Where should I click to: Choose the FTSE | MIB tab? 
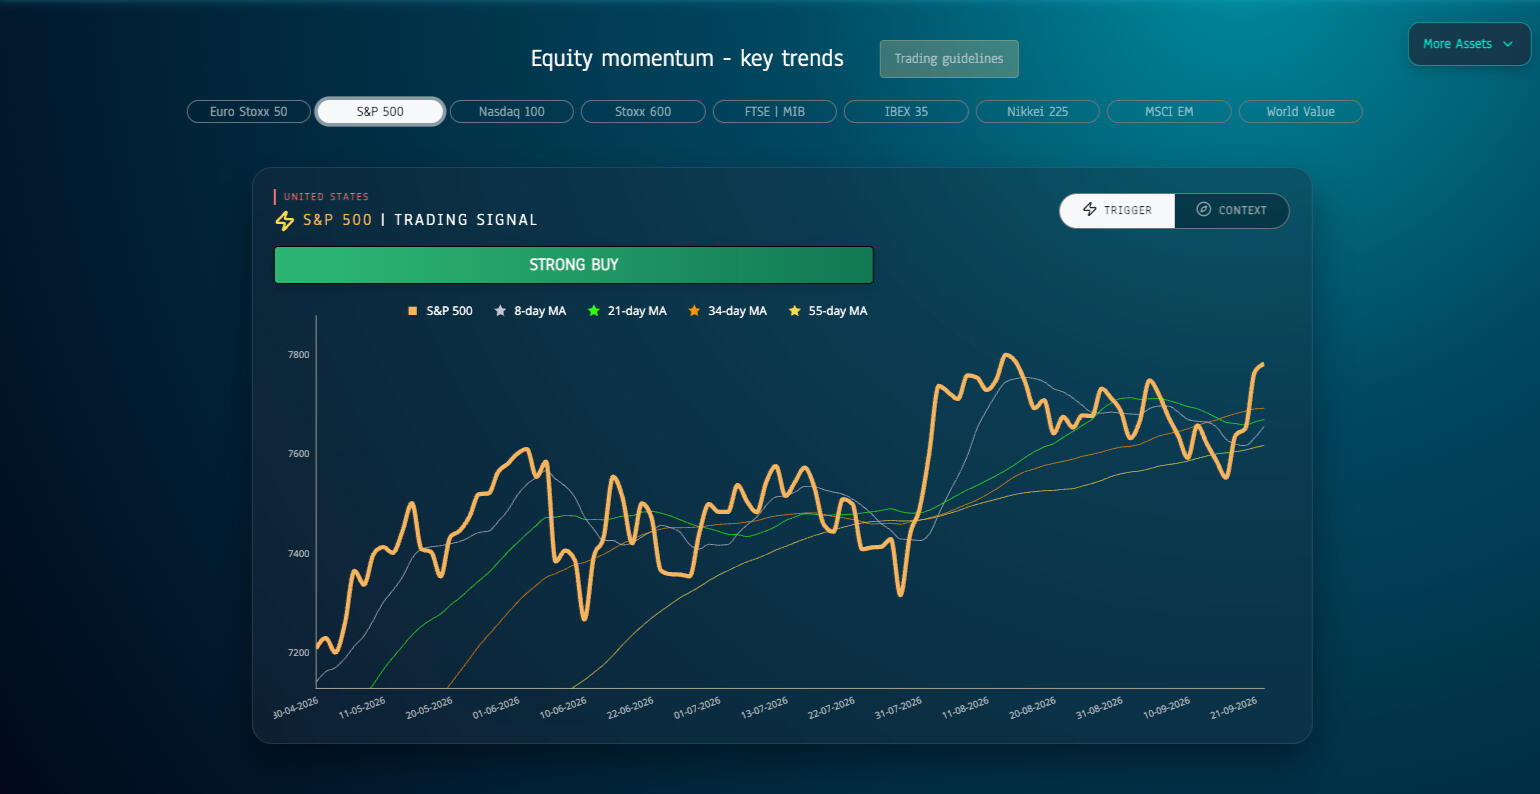pyautogui.click(x=775, y=112)
